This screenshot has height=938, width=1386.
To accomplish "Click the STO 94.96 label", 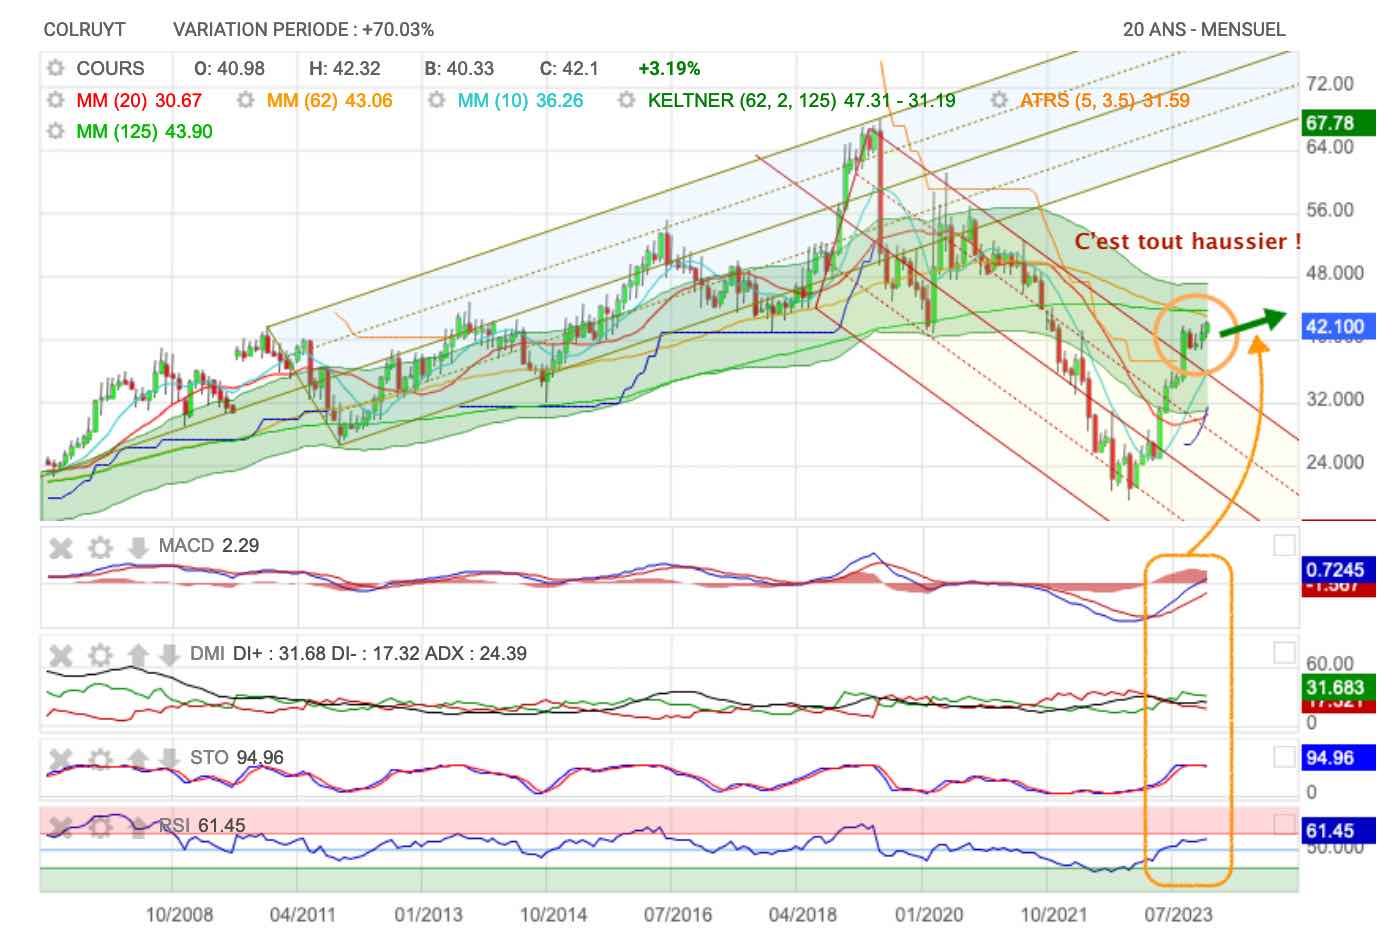I will (x=237, y=758).
